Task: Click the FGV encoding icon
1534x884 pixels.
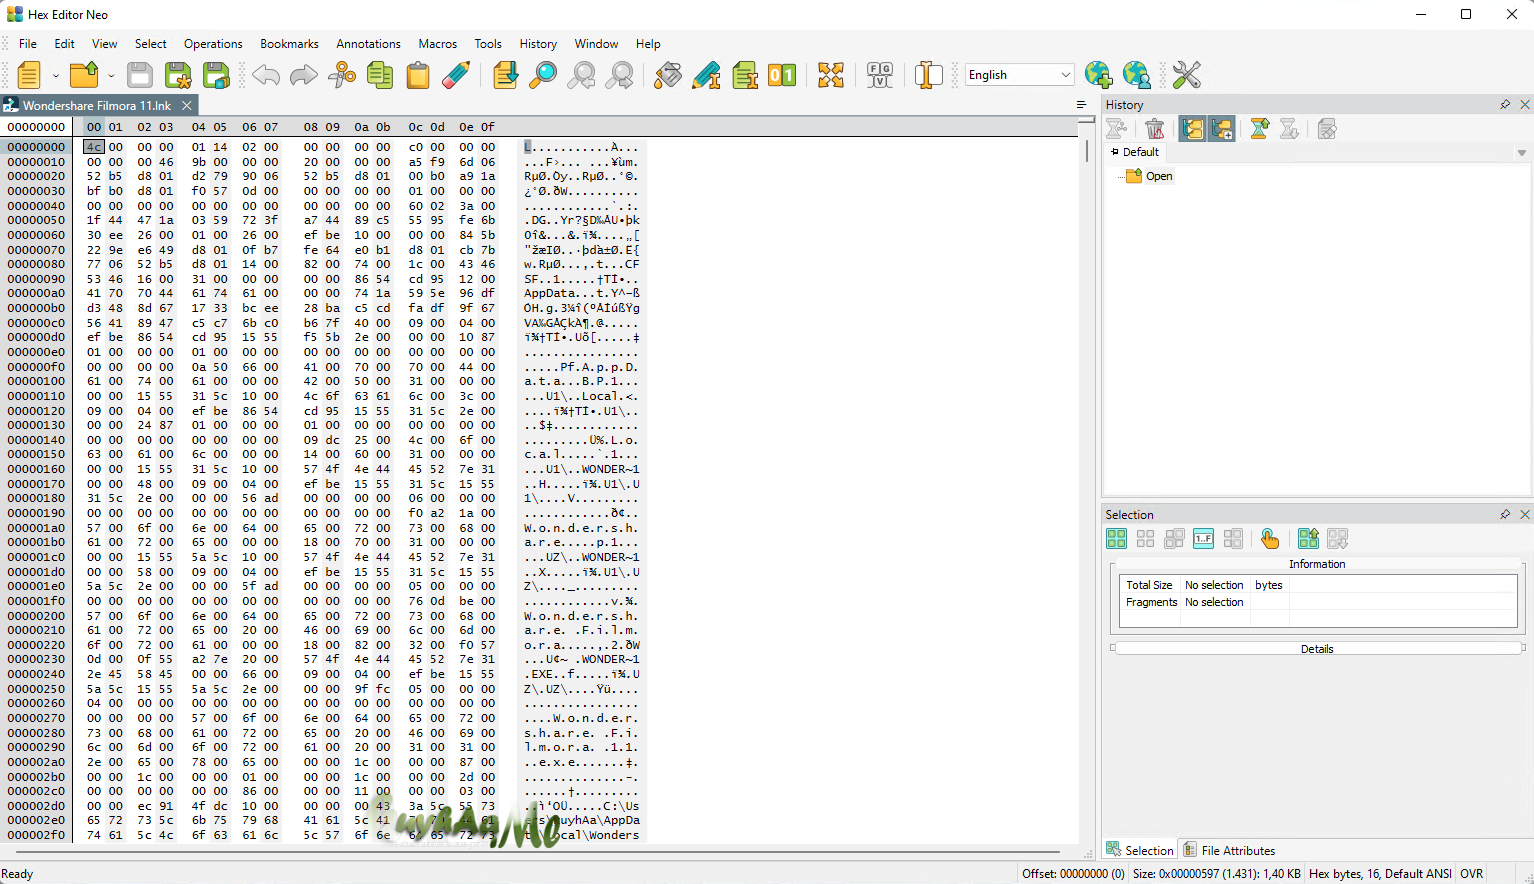Action: click(880, 75)
